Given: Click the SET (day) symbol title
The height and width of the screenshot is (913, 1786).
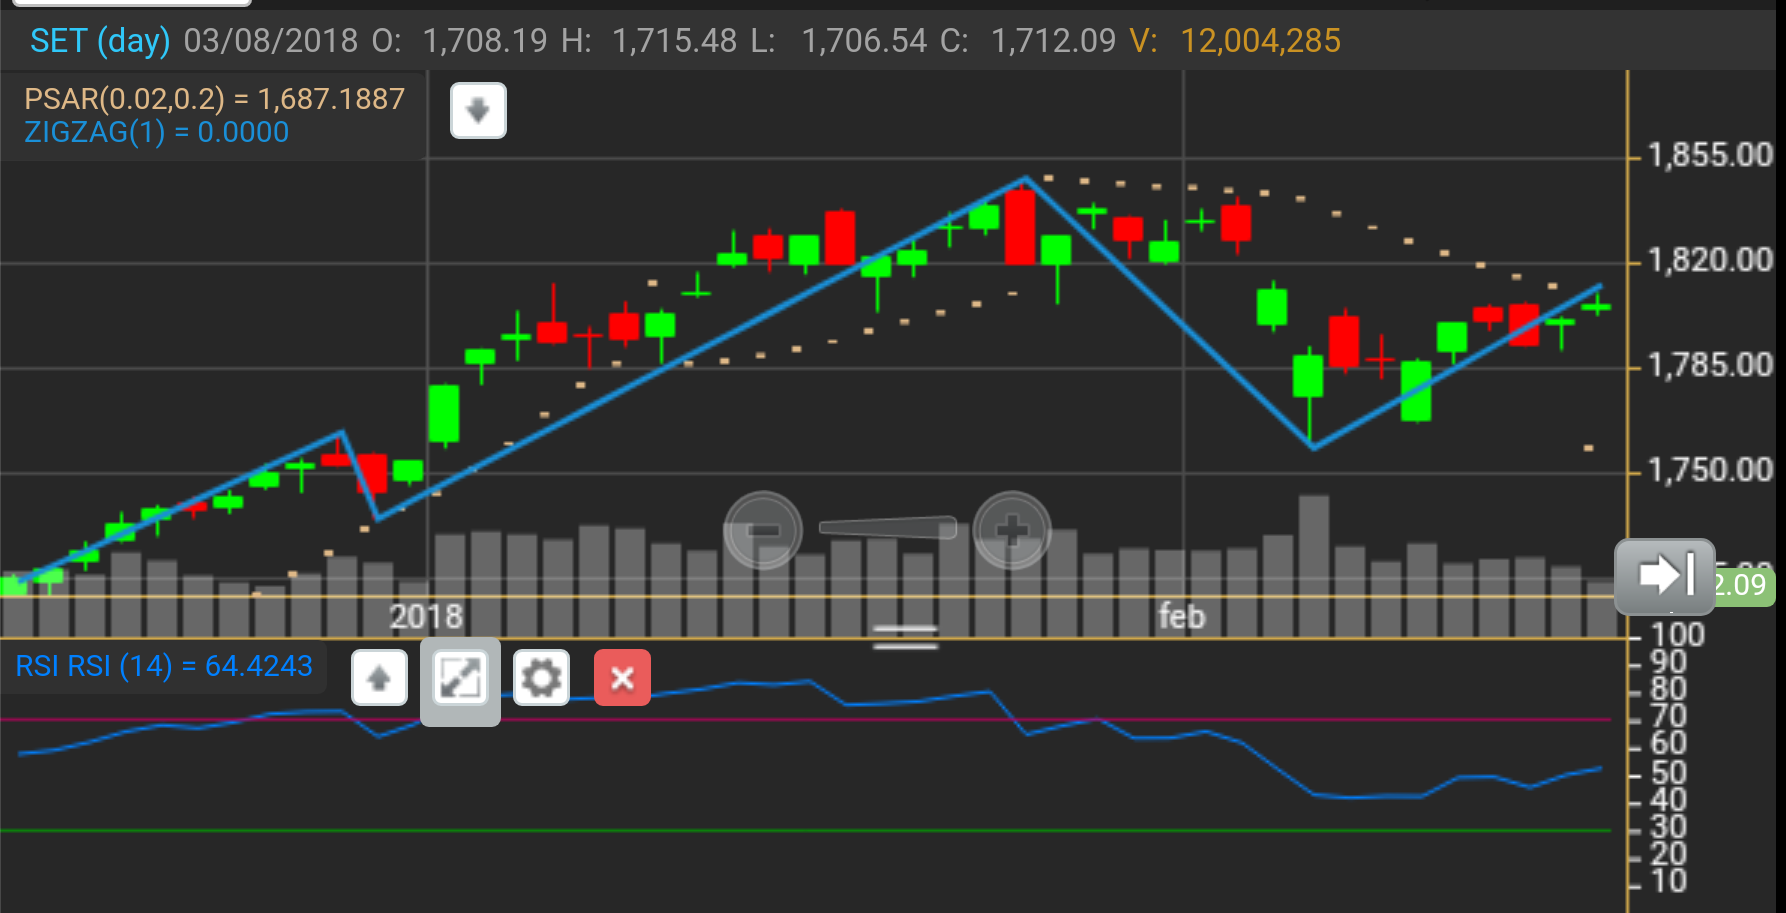Looking at the screenshot, I should [x=100, y=41].
